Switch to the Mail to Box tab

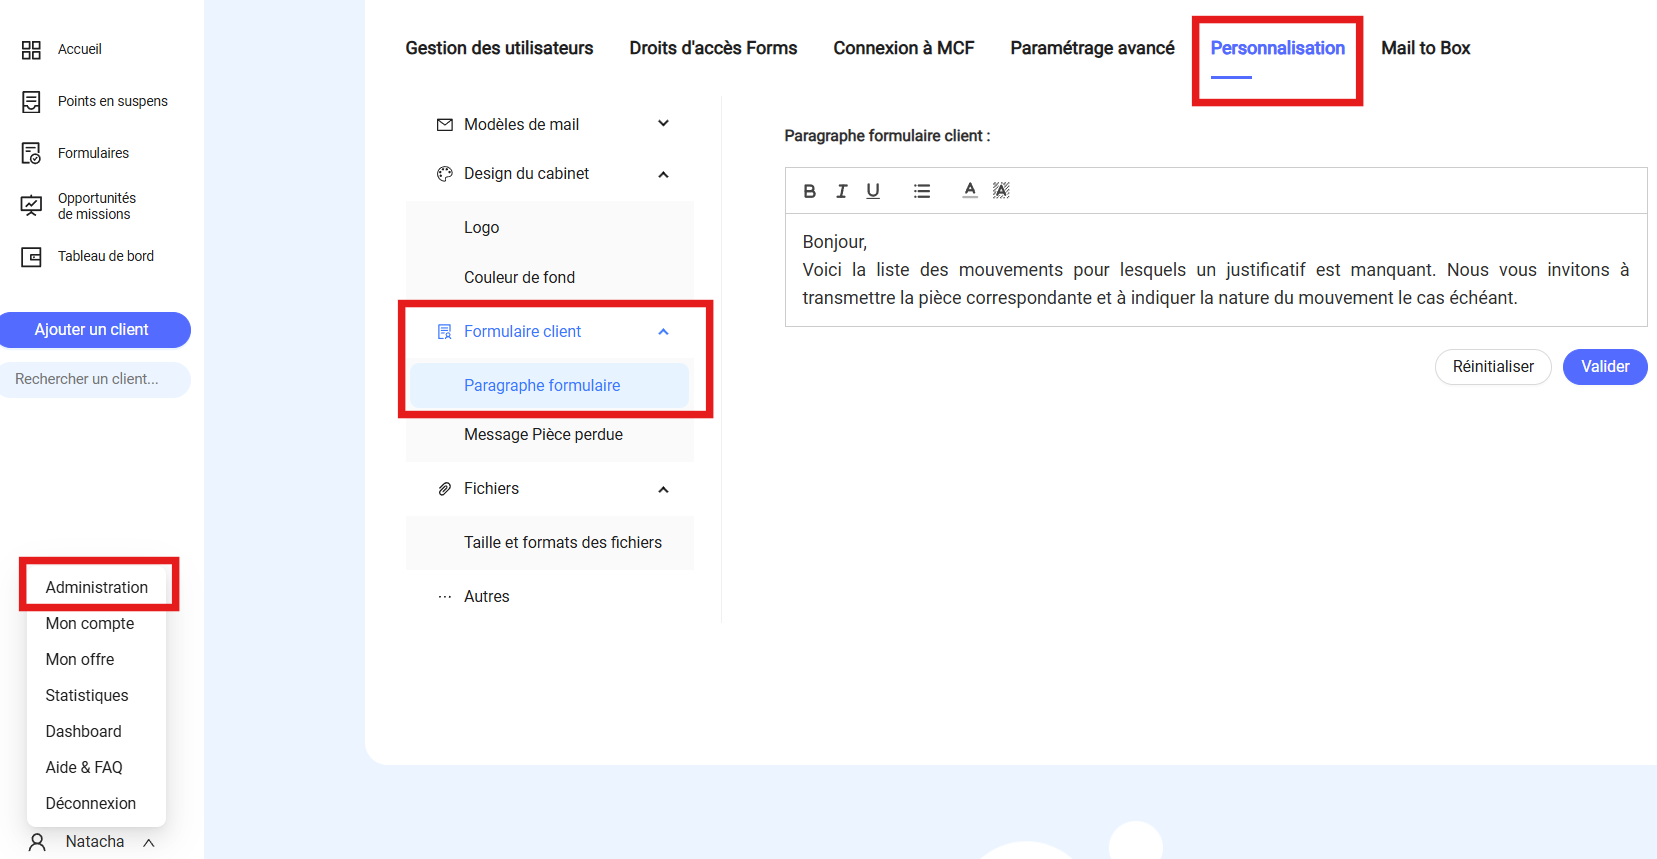(x=1425, y=48)
